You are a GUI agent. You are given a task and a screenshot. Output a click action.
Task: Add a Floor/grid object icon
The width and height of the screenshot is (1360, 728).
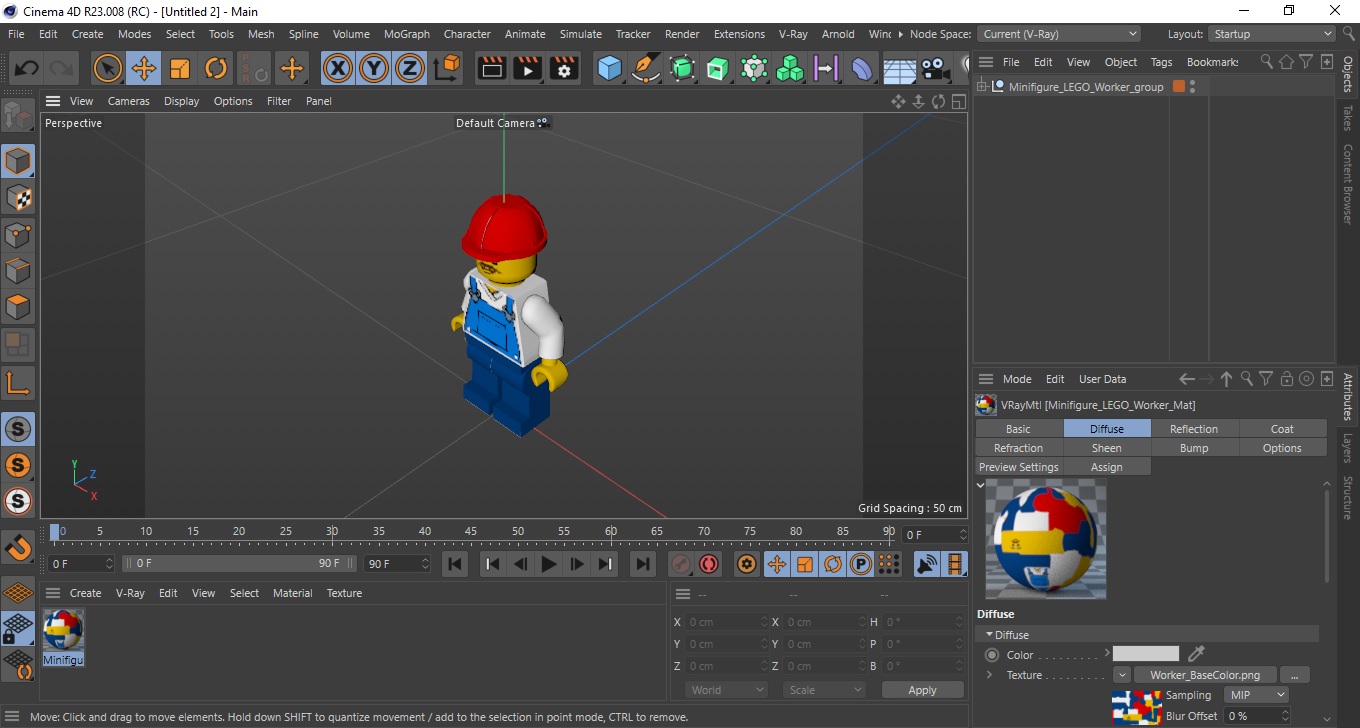(x=899, y=68)
